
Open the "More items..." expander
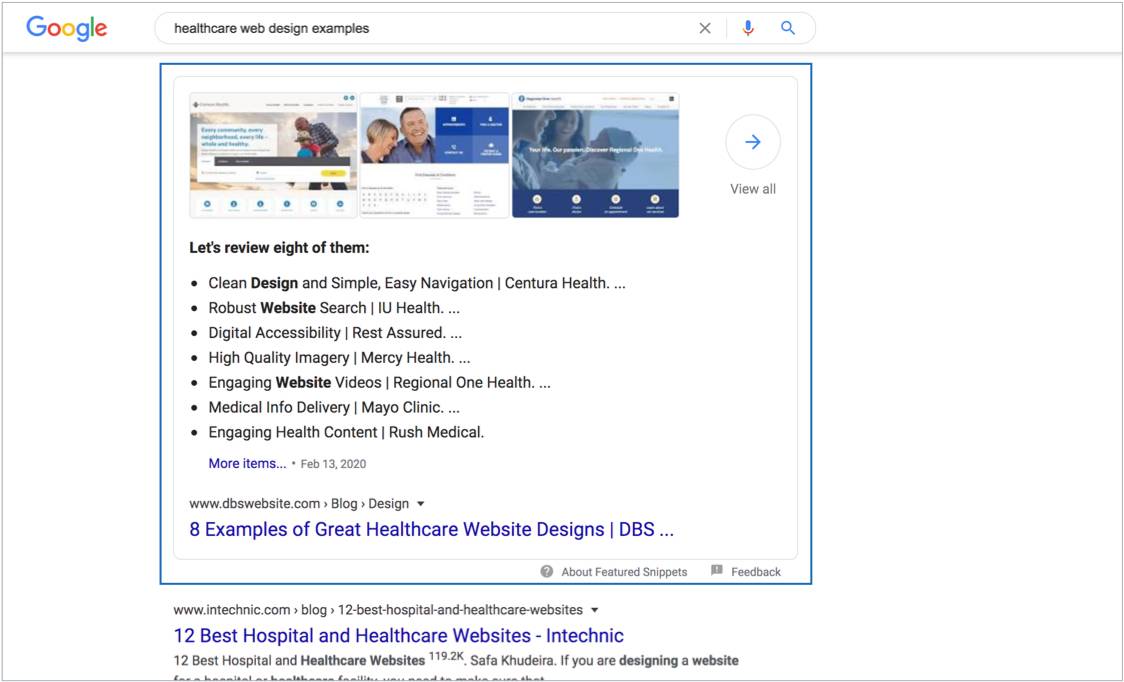click(x=246, y=463)
